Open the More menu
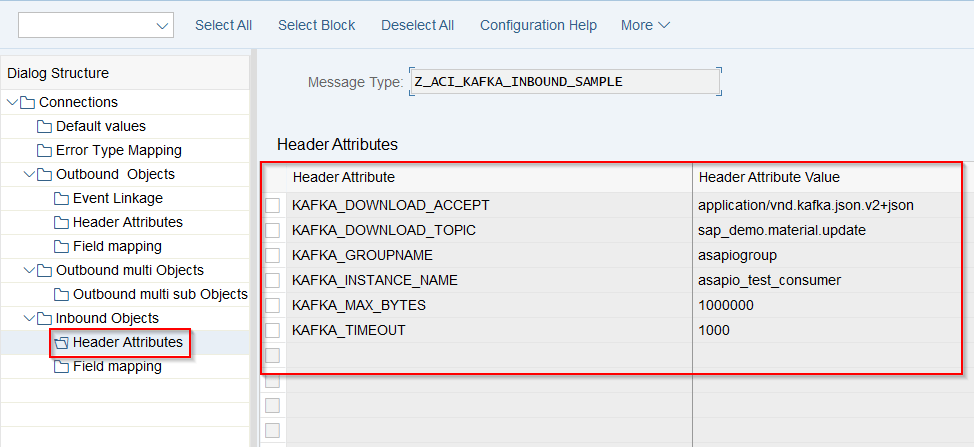This screenshot has width=974, height=447. pyautogui.click(x=645, y=25)
